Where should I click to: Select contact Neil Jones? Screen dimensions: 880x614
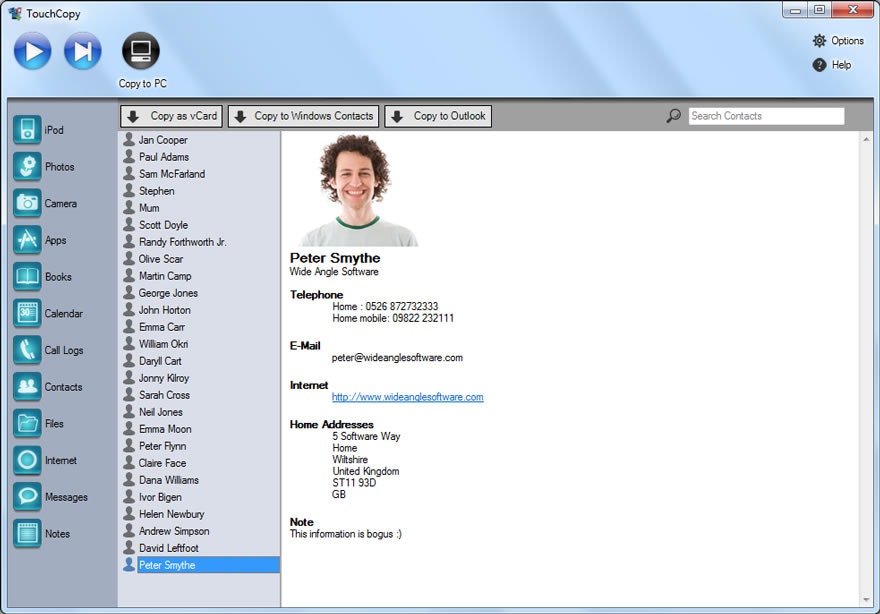tap(161, 412)
